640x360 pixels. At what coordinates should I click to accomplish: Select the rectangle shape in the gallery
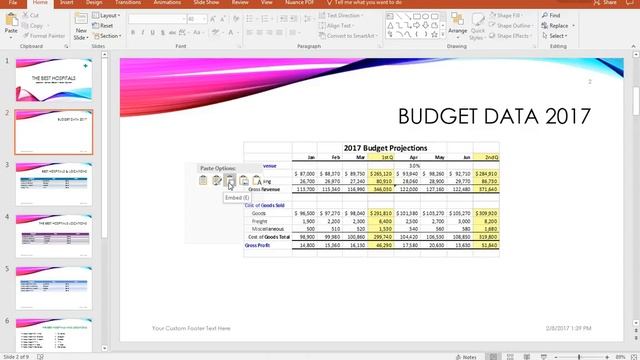click(x=416, y=17)
